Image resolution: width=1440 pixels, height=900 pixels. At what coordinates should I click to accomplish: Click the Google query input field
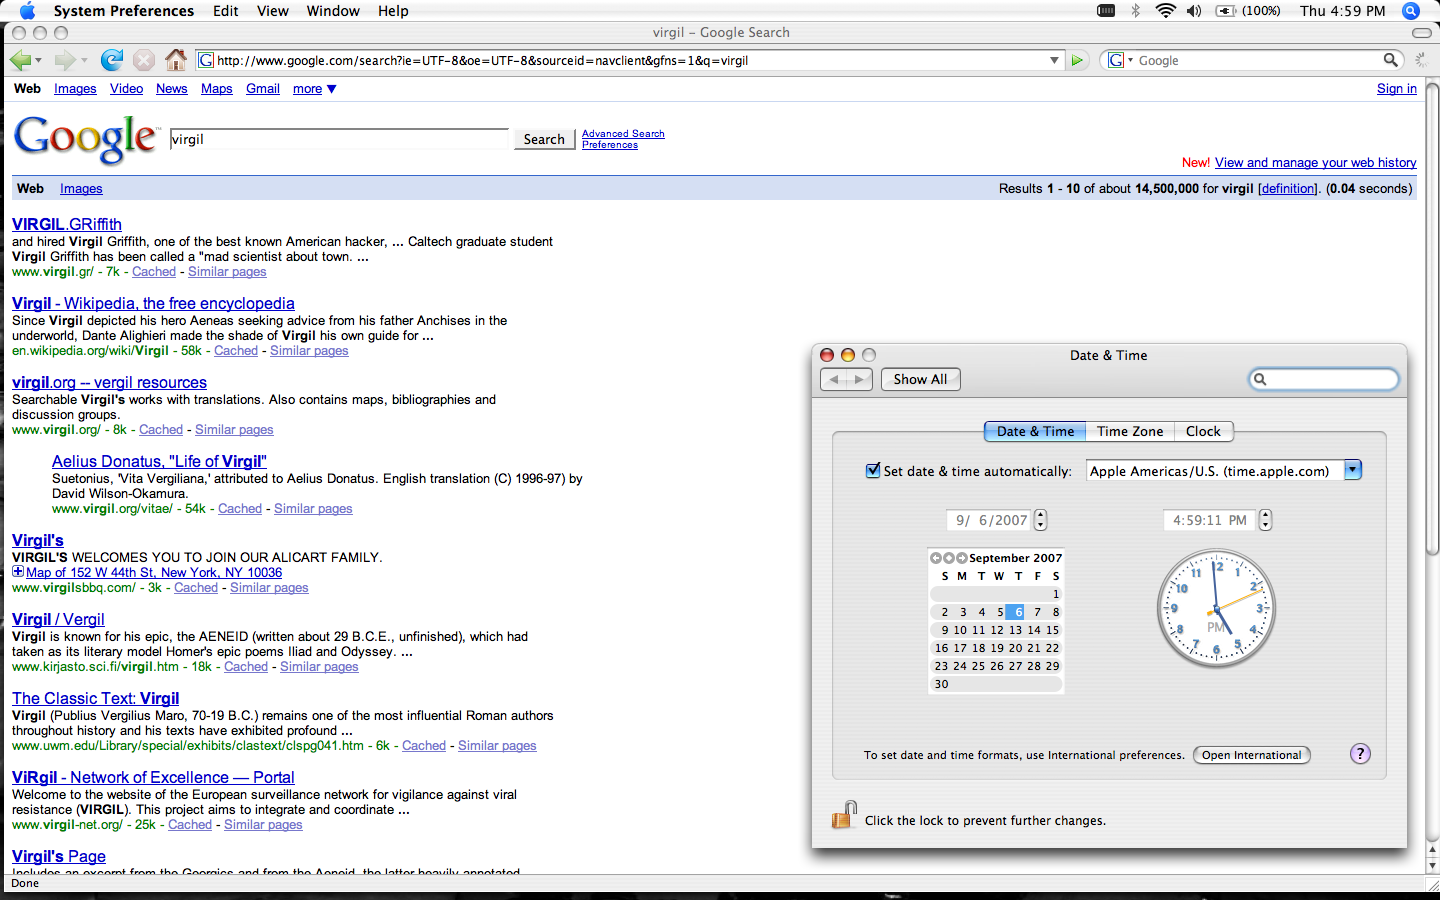pyautogui.click(x=340, y=139)
